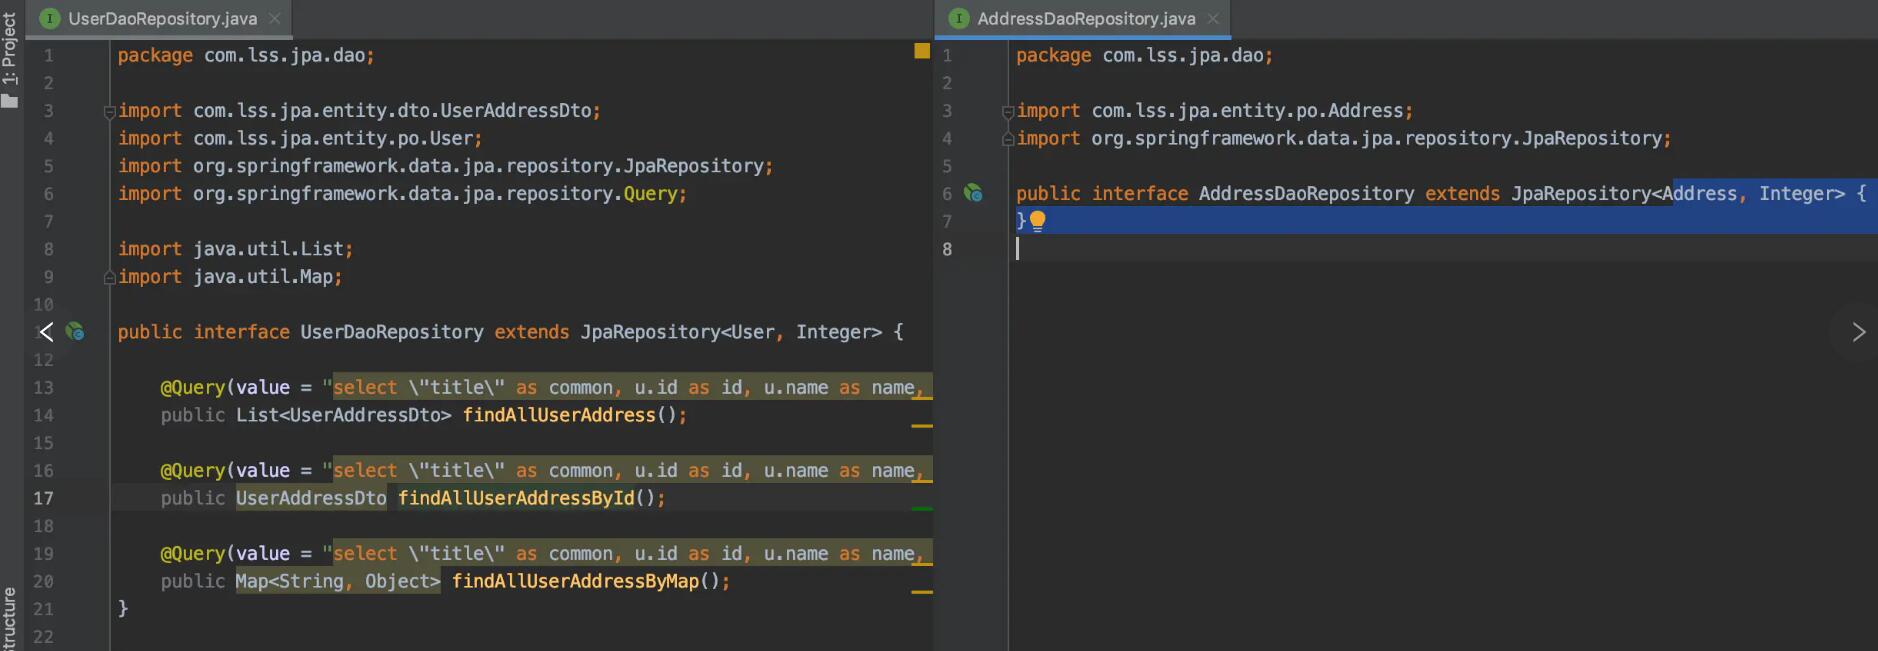Screen dimensions: 1878x651
Task: Close the AddressDaoRepository.java tab
Action: tap(1213, 18)
